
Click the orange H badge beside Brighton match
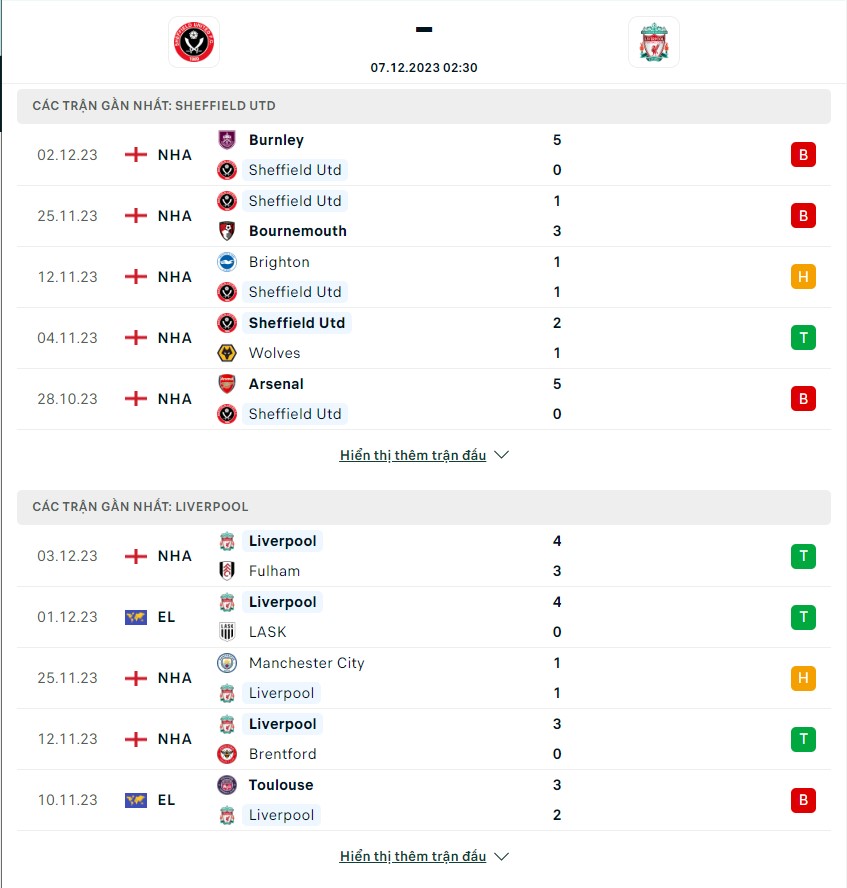tap(802, 277)
